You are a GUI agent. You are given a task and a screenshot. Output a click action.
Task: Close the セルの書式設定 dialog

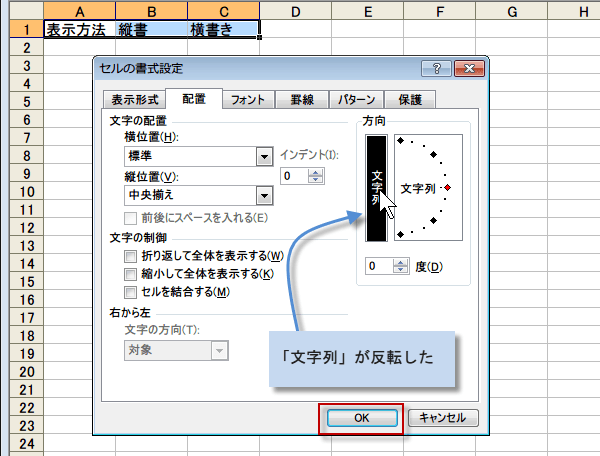coord(470,68)
